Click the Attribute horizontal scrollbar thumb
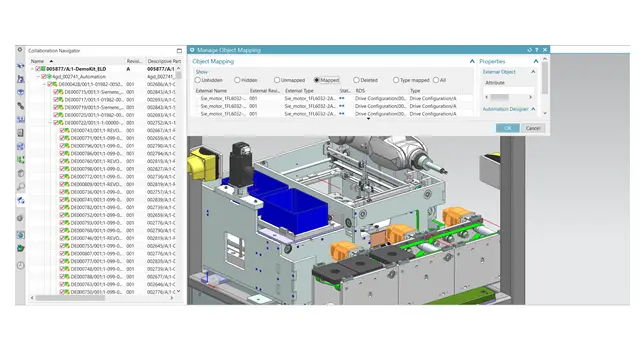Image resolution: width=640 pixels, height=360 pixels. pos(500,97)
